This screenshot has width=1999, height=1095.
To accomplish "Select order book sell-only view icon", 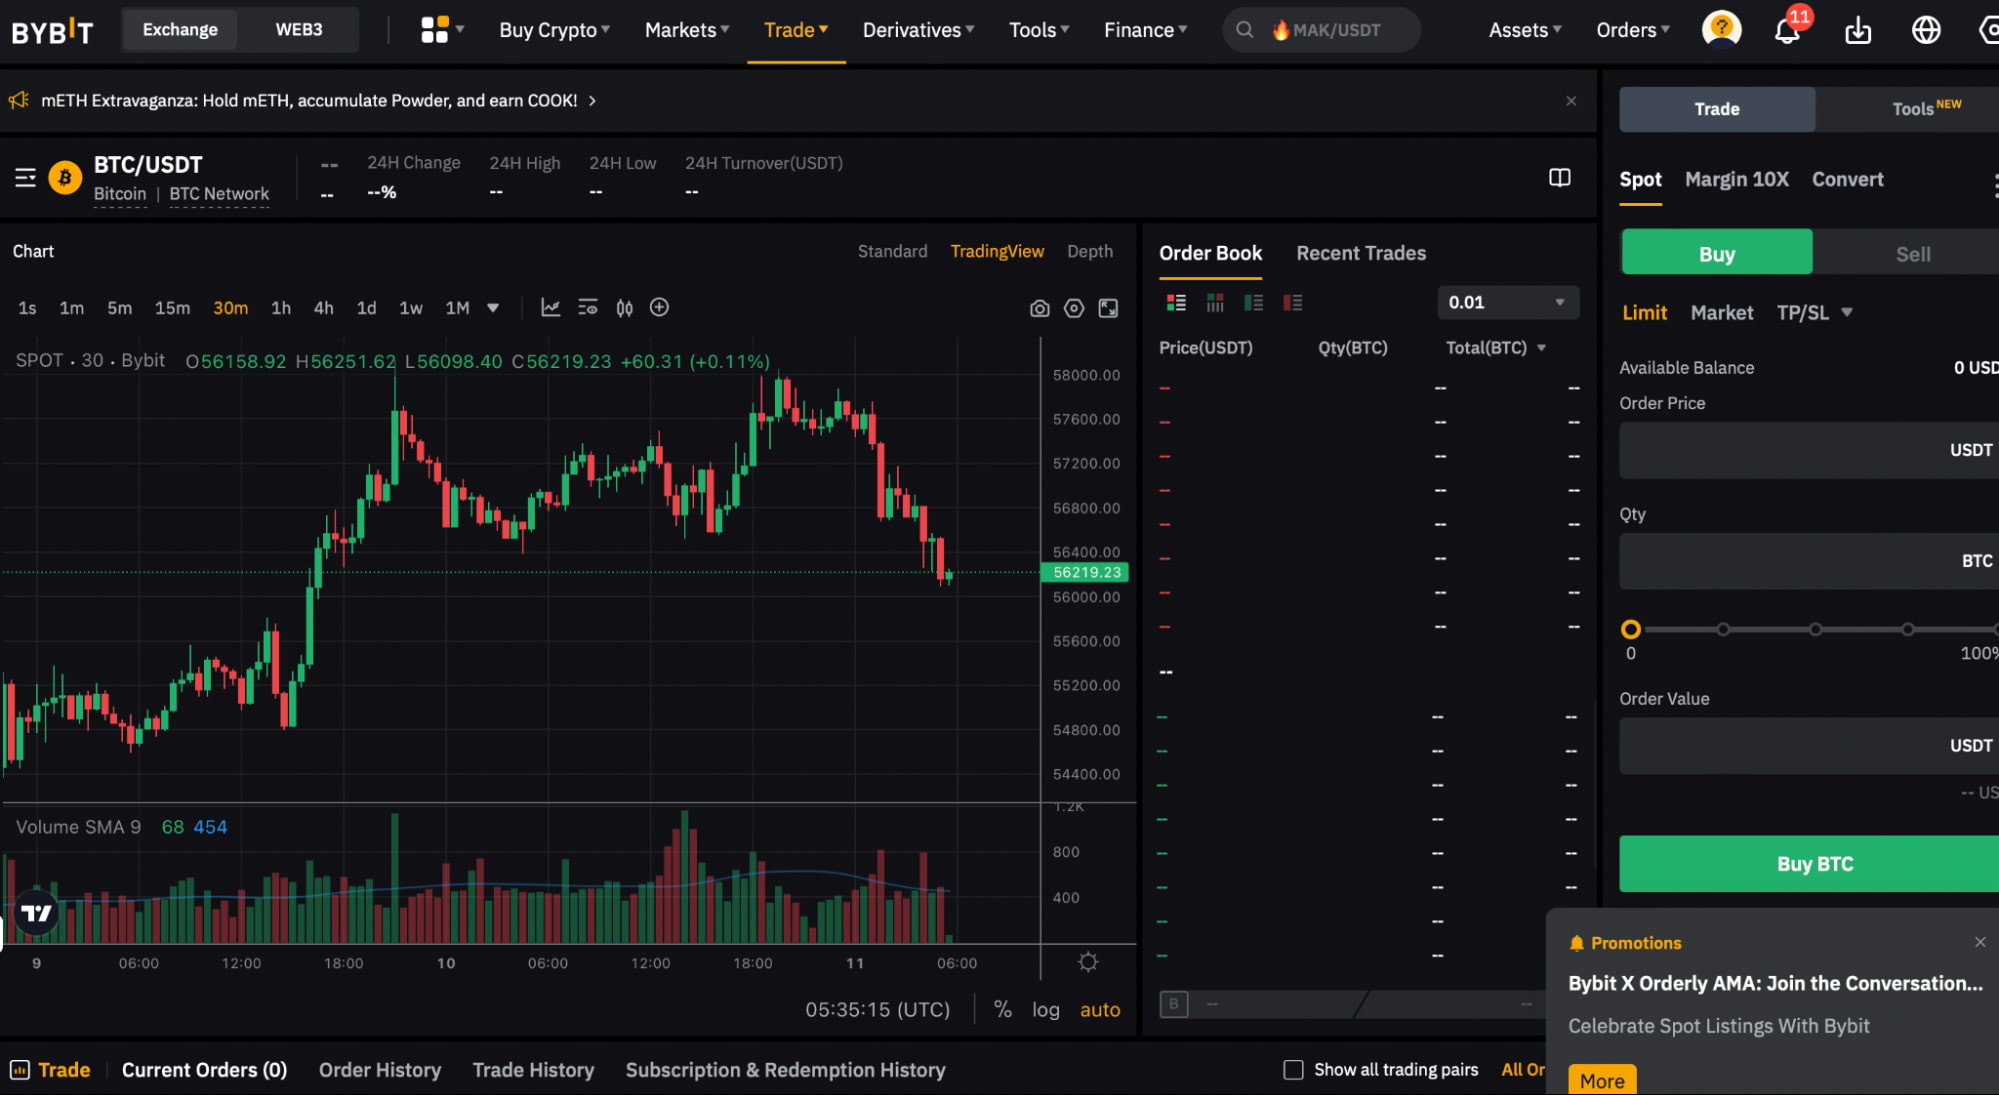I will (1292, 302).
